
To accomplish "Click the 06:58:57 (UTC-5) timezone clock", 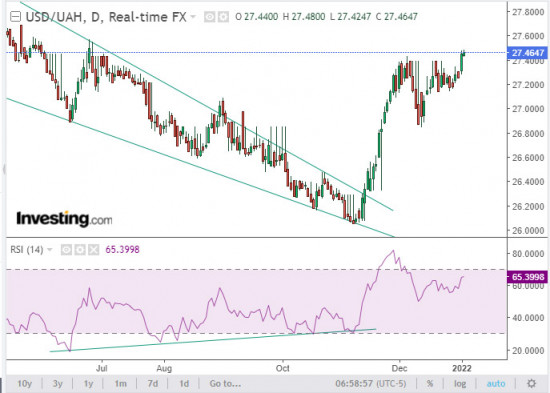I will 370,384.
